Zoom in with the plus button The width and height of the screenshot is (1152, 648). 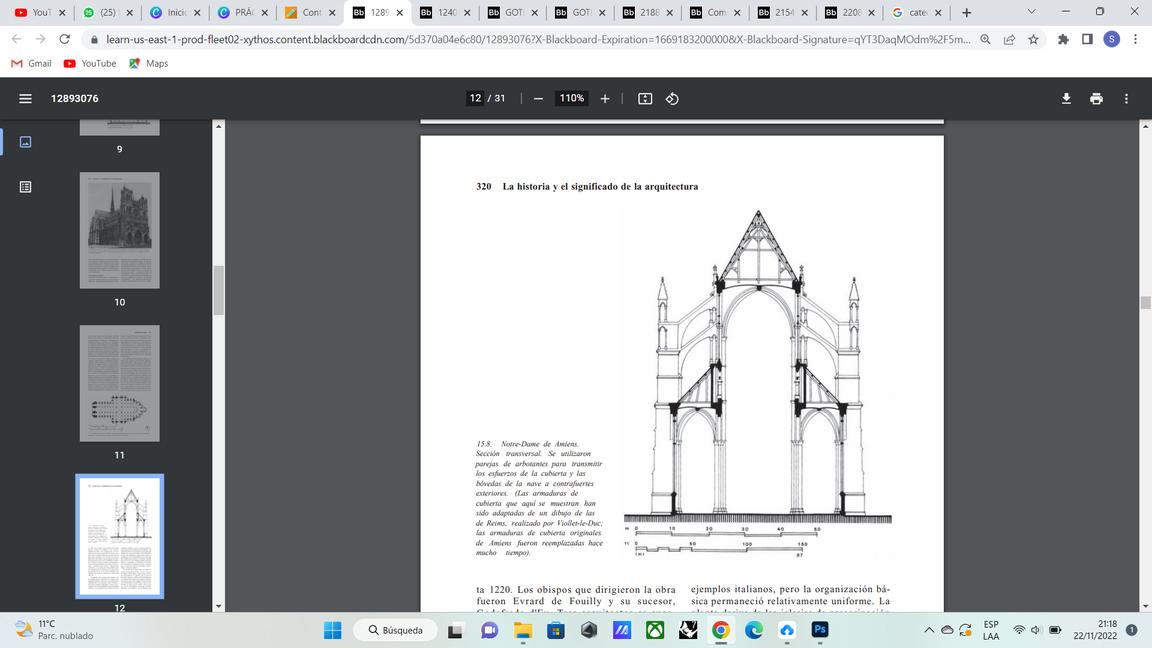[605, 98]
